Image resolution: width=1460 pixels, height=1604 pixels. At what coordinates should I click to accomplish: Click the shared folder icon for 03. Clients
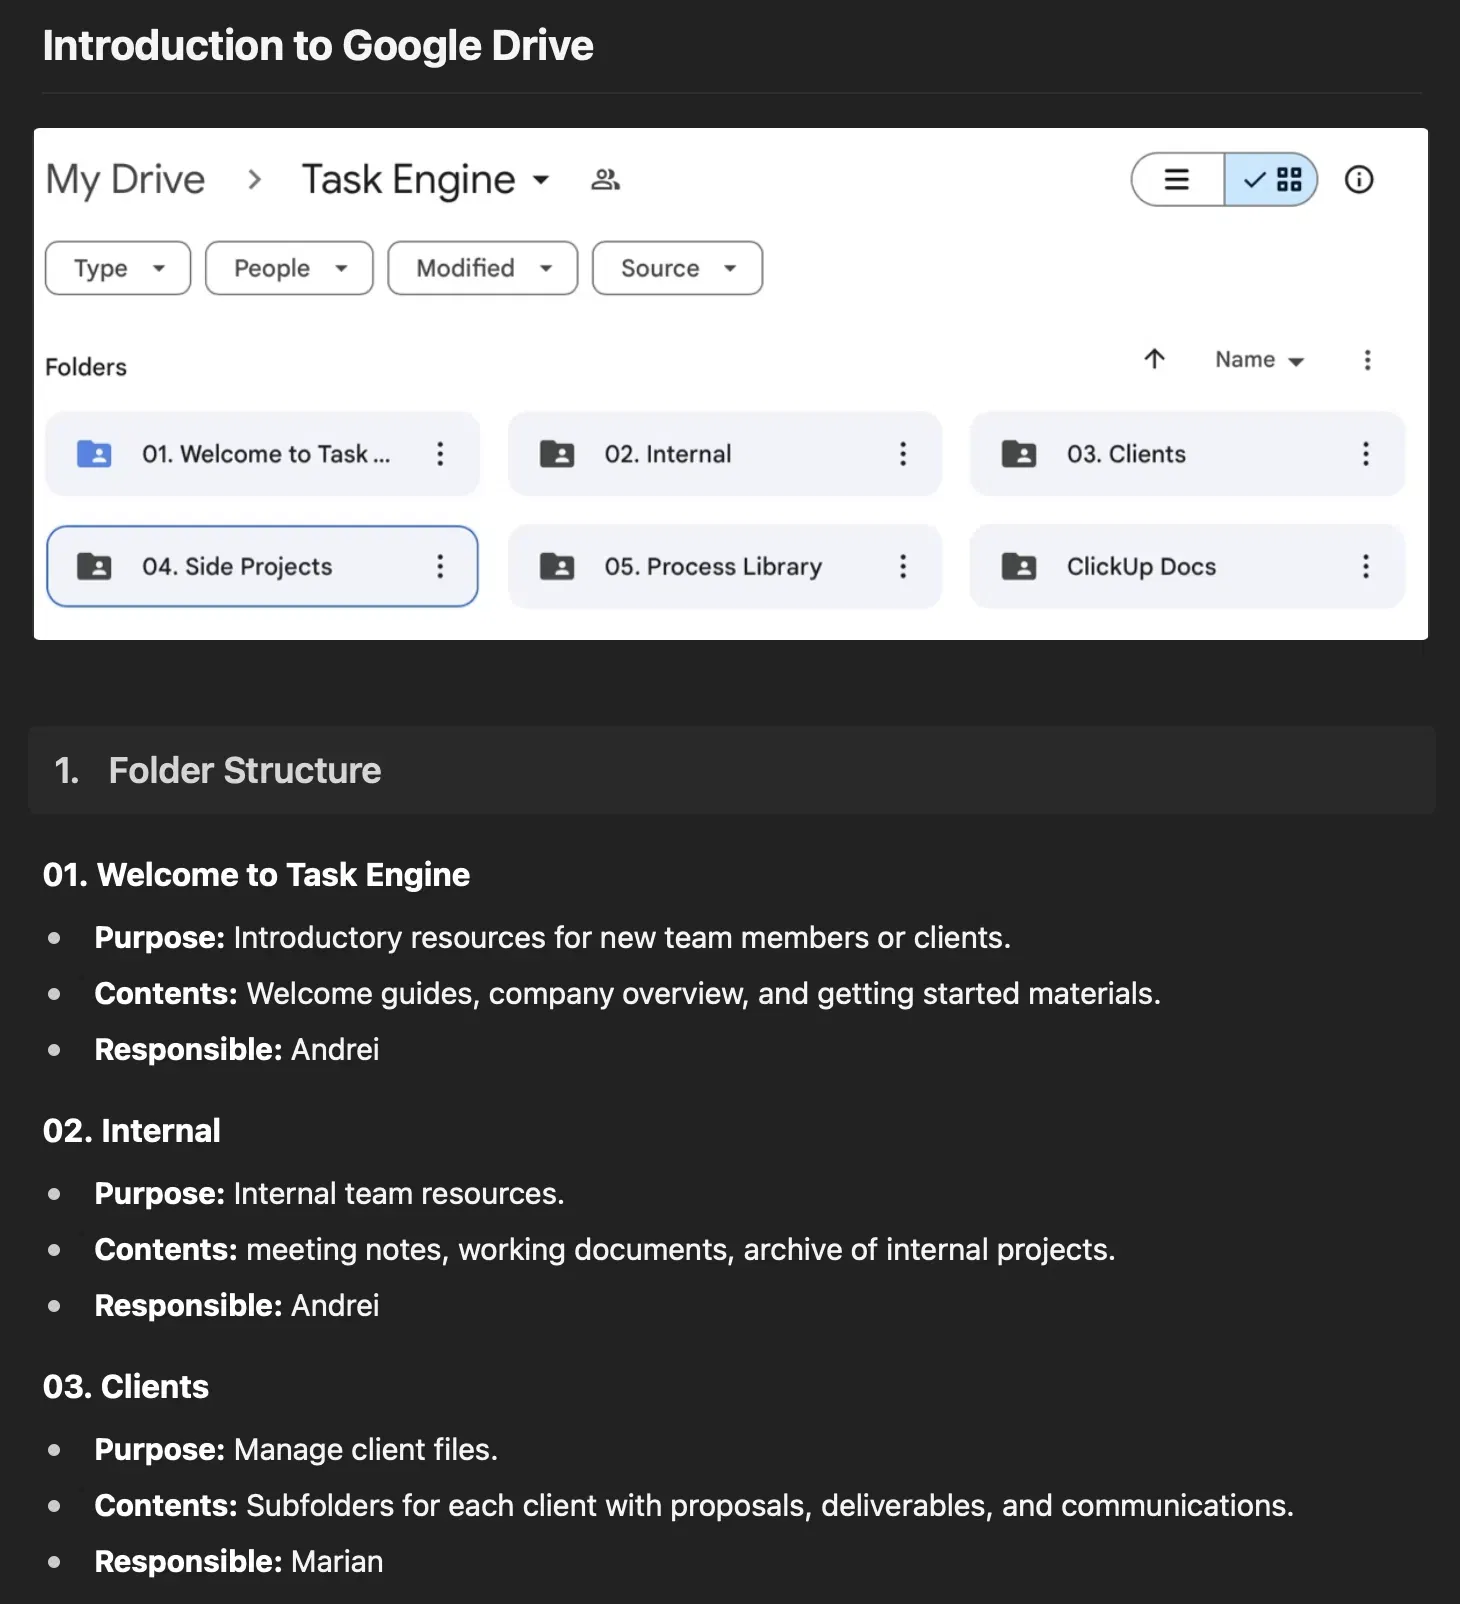tap(1019, 454)
